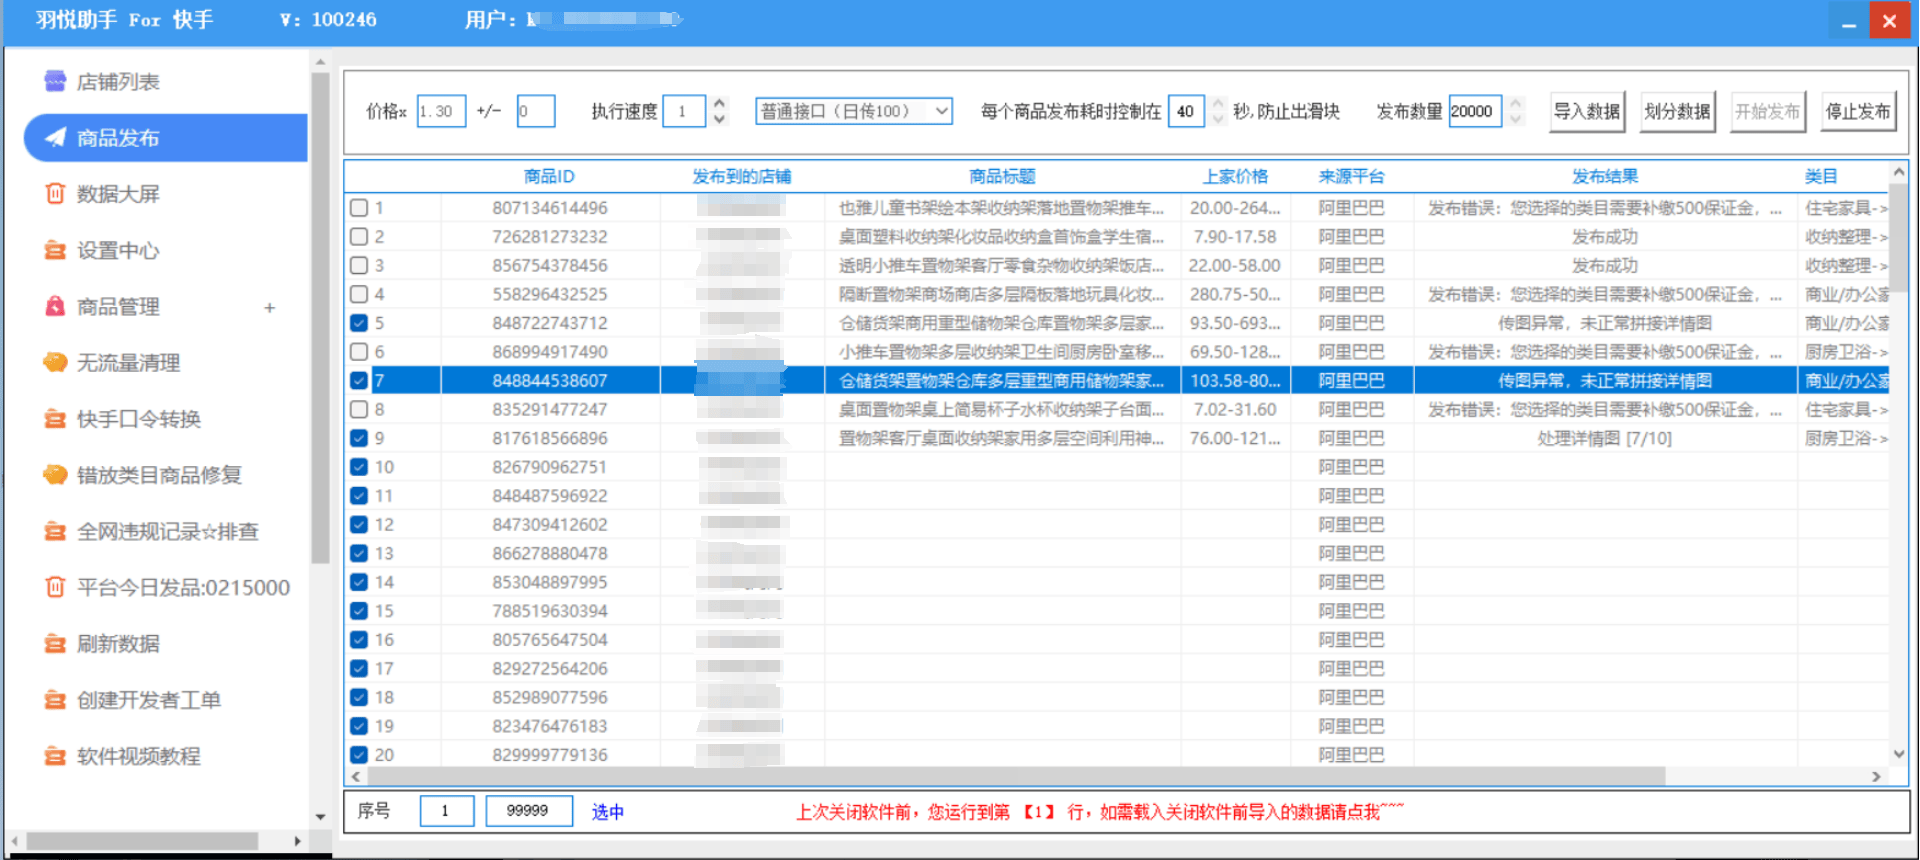
Task: Click the table scroll-right arrow
Action: pos(1876,776)
